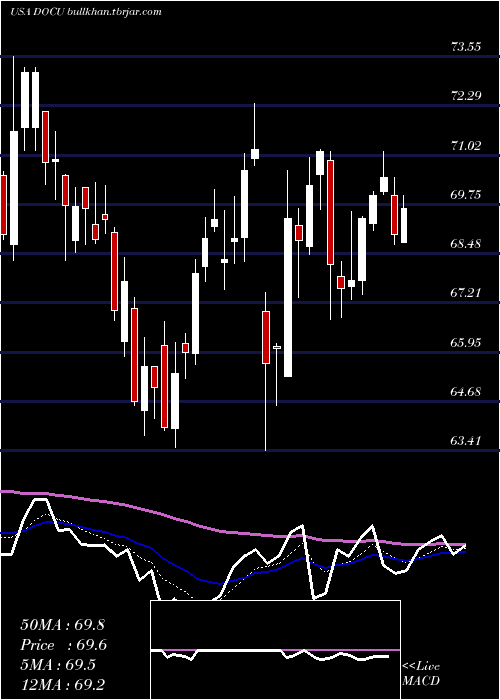The image size is (500, 700).
Task: Click inside the Live MACD mini chart box
Action: (x=275, y=650)
